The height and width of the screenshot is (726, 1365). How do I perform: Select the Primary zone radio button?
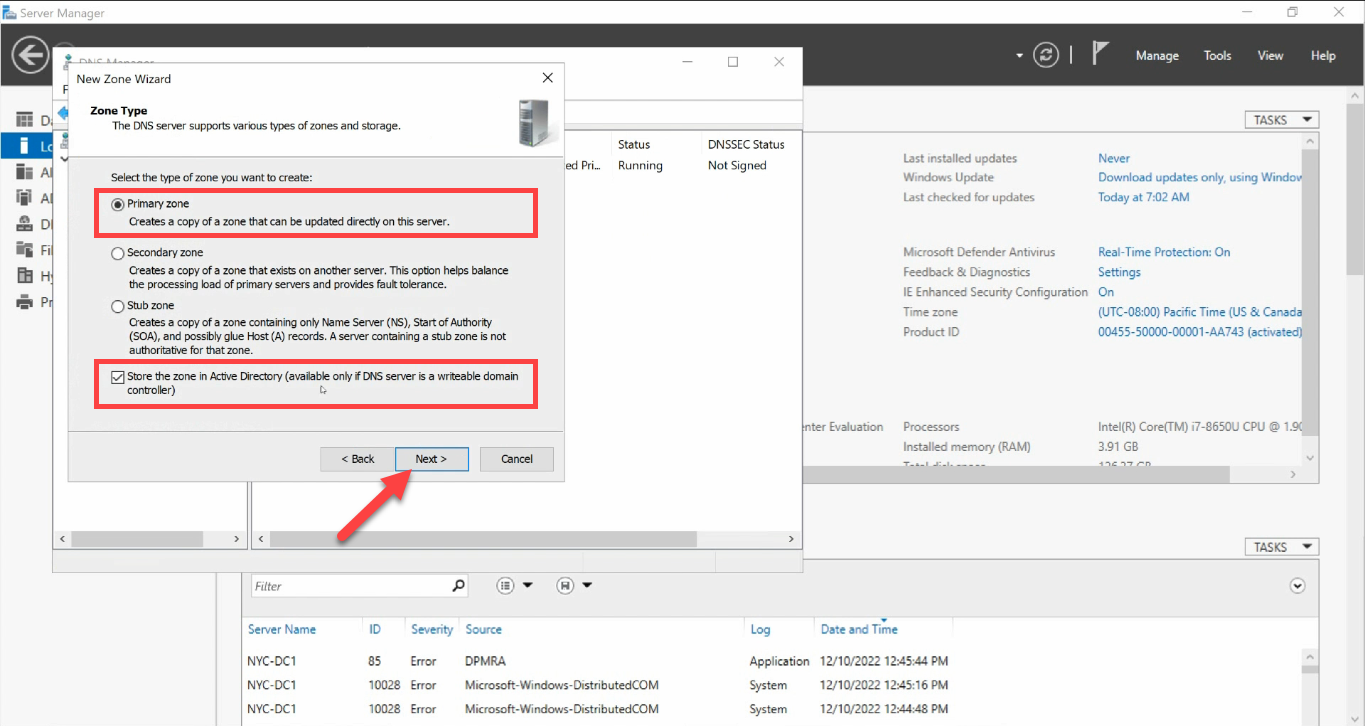(x=118, y=205)
